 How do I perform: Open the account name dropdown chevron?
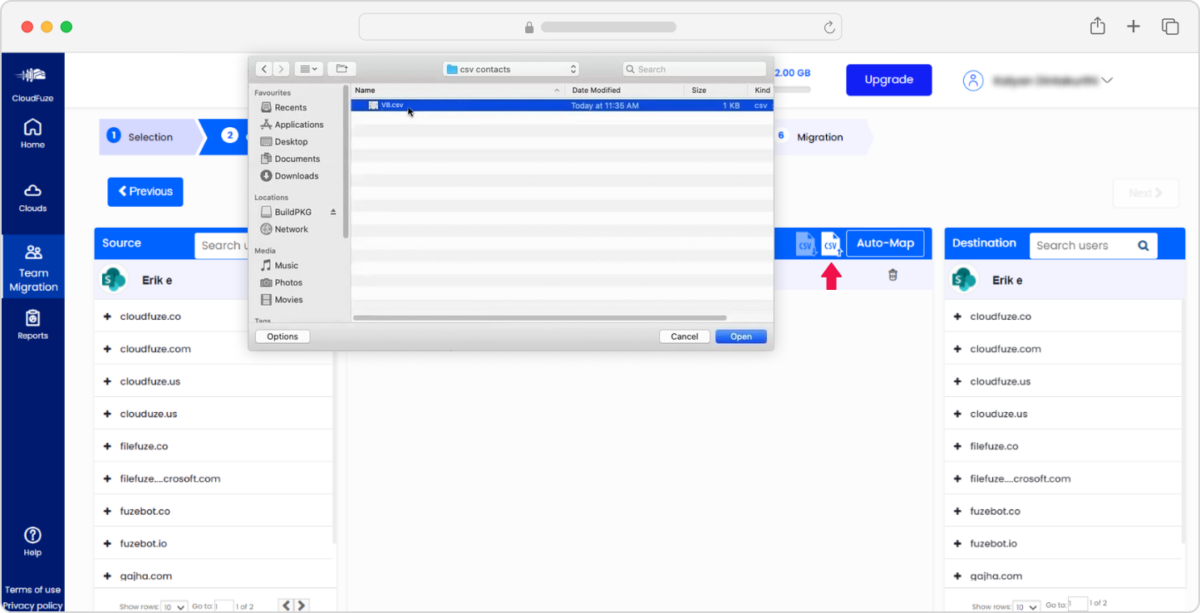[x=1106, y=80]
